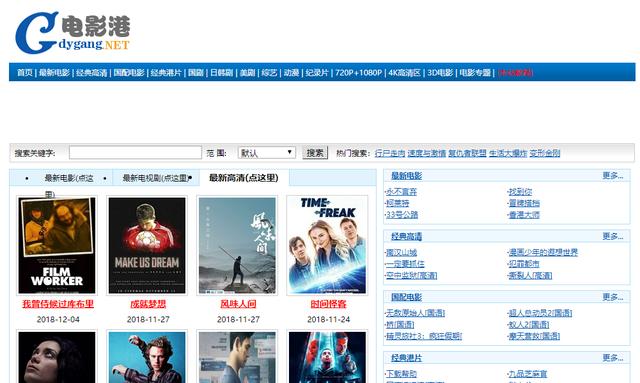Open the Time Freak poster

click(327, 245)
